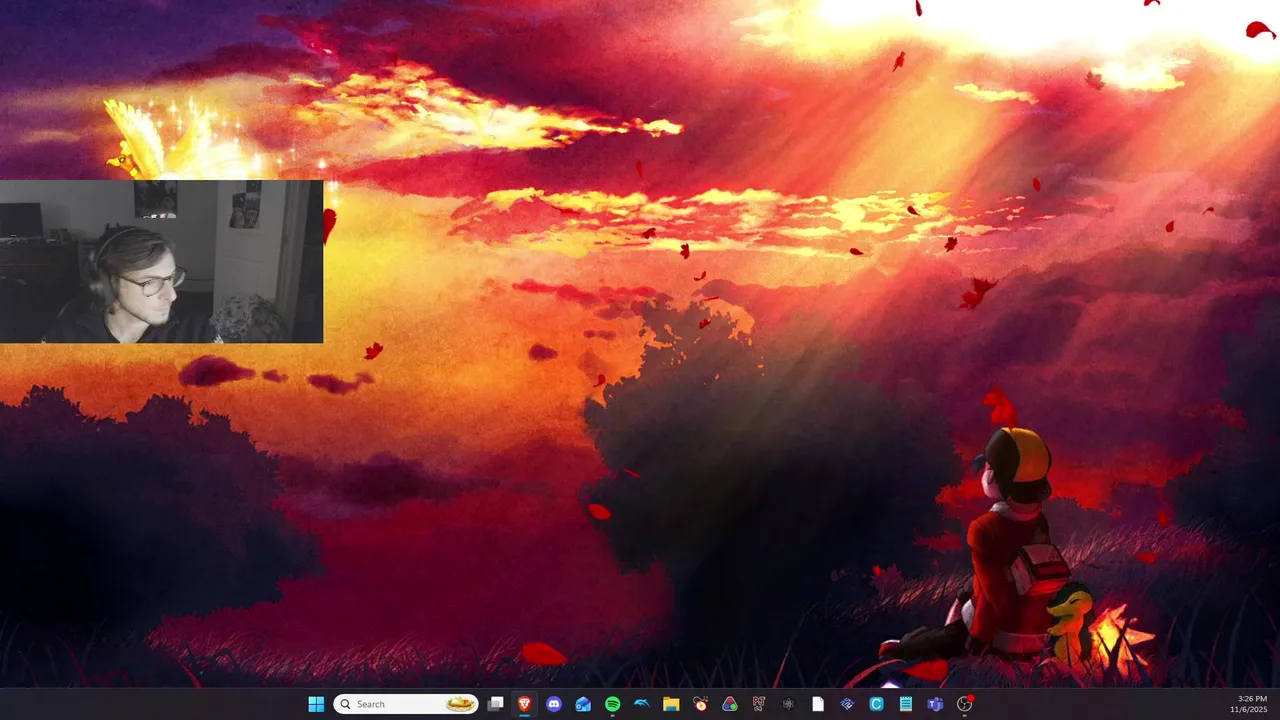Open Microsoft Teams from the taskbar
The height and width of the screenshot is (720, 1280).
935,704
